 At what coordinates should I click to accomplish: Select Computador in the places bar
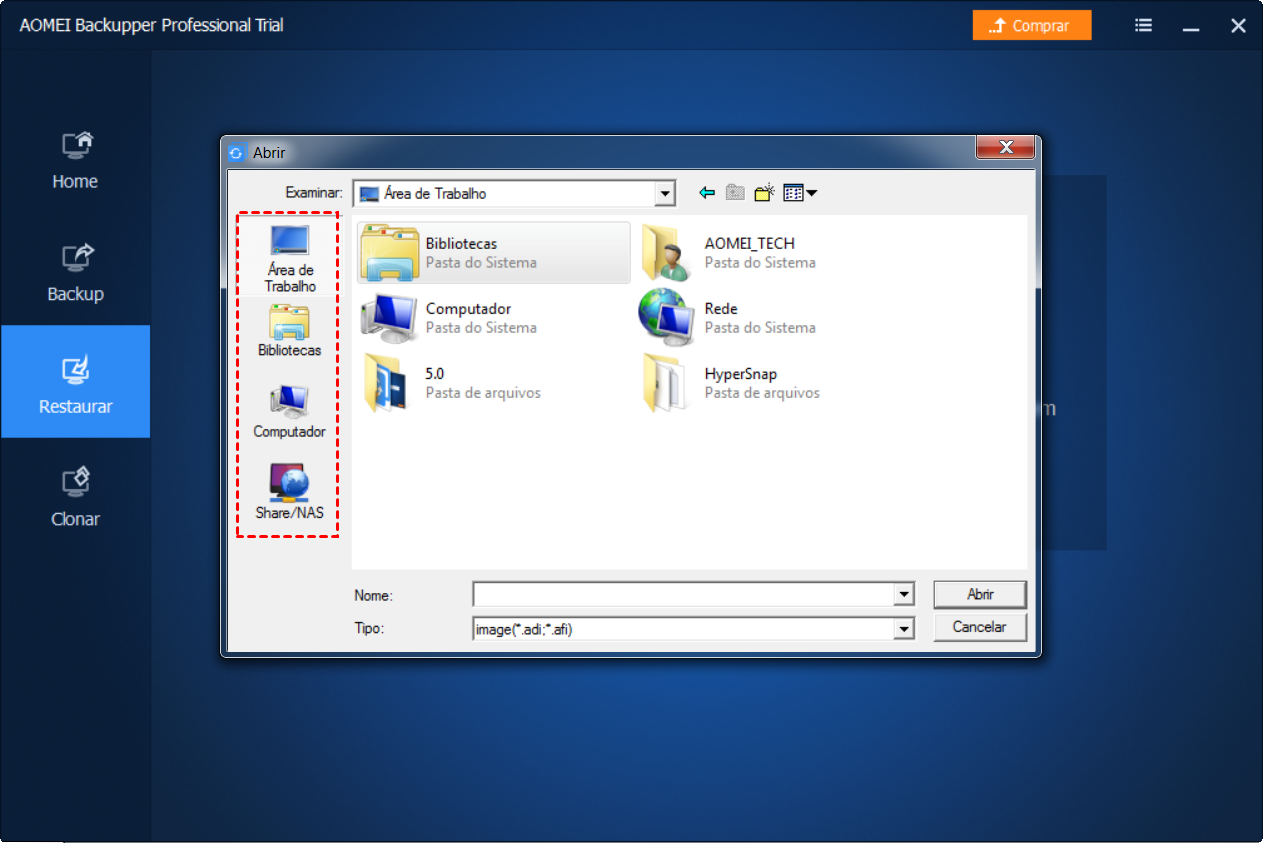(x=290, y=411)
